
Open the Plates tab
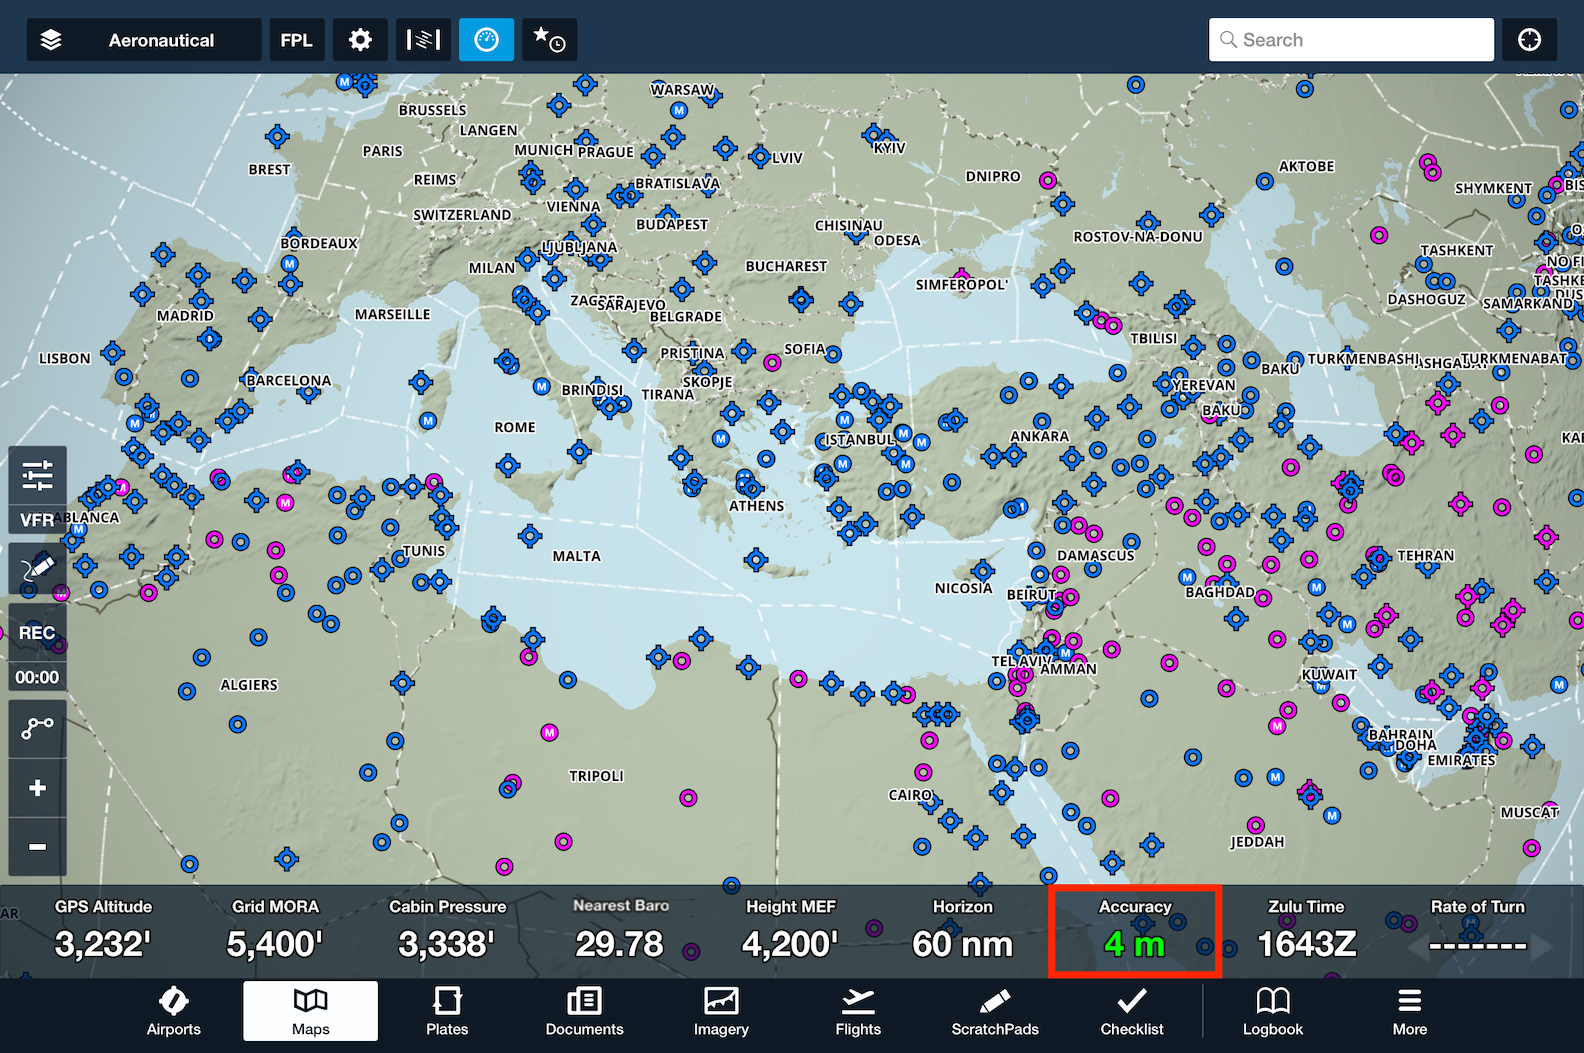pos(447,1011)
